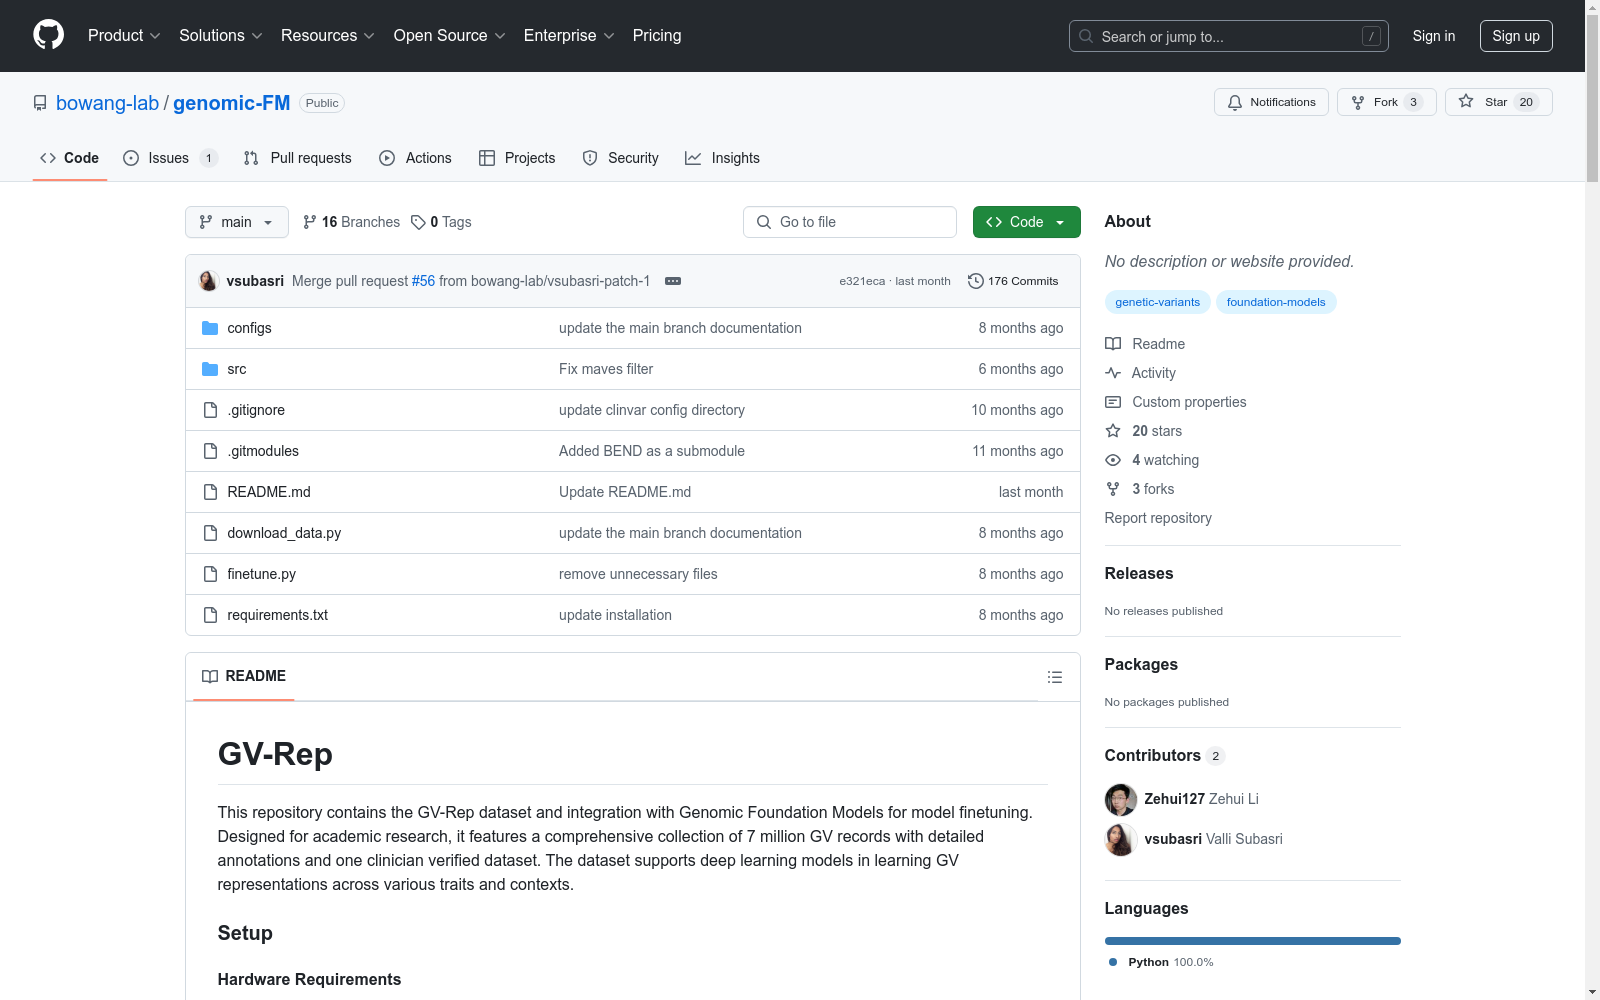
Task: View the 176 Commits history
Action: 1013,281
